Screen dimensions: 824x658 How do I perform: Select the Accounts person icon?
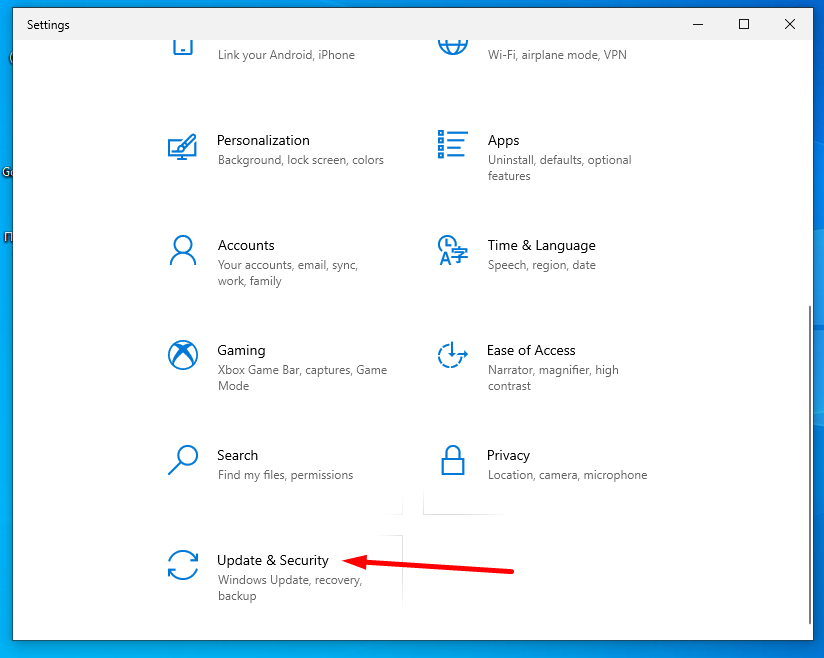183,250
